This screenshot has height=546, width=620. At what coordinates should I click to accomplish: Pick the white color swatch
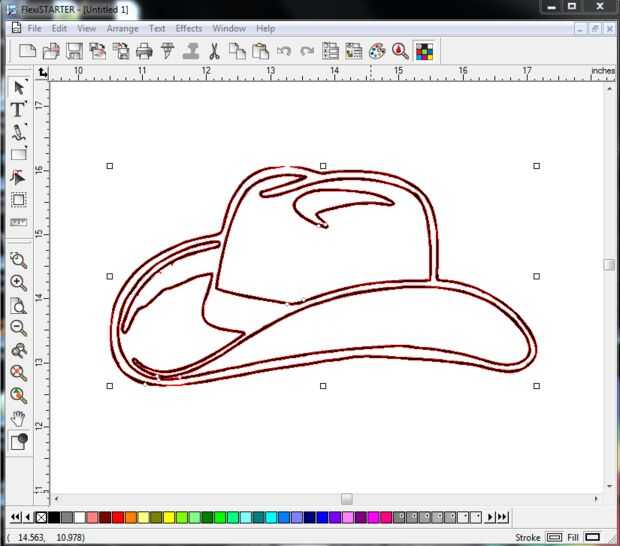pos(79,517)
